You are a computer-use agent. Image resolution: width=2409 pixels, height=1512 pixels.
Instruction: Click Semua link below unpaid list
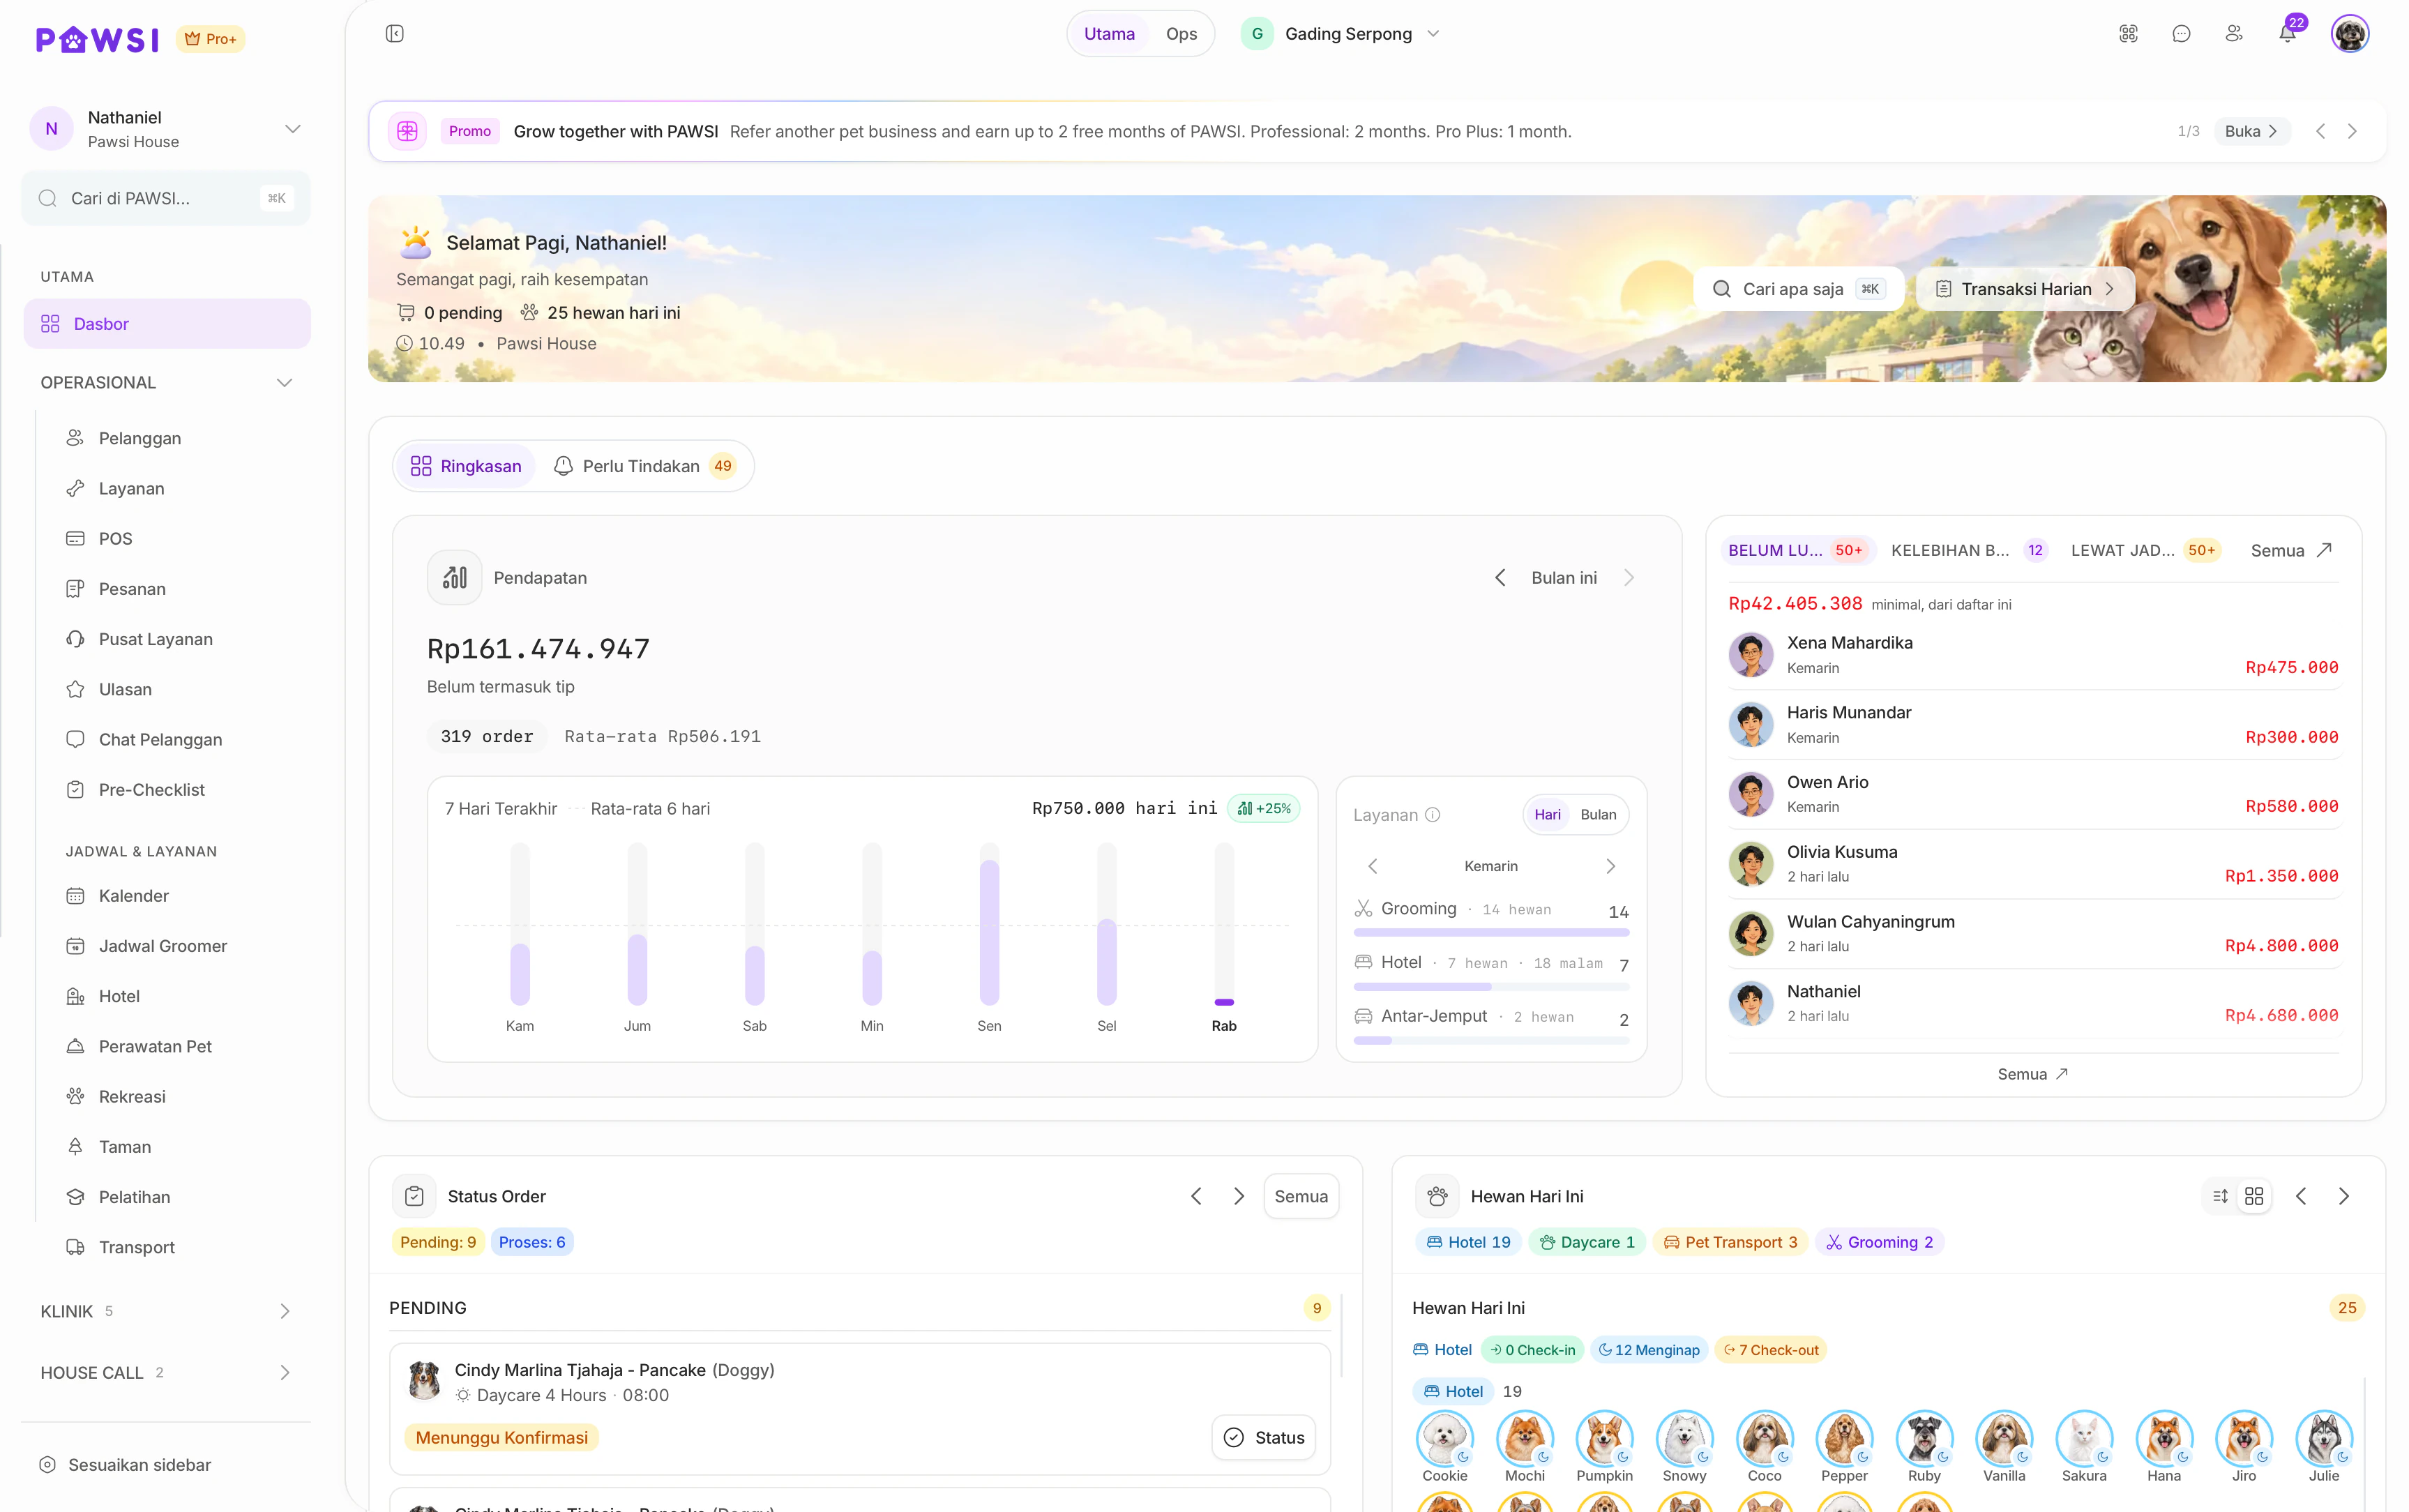click(2033, 1074)
